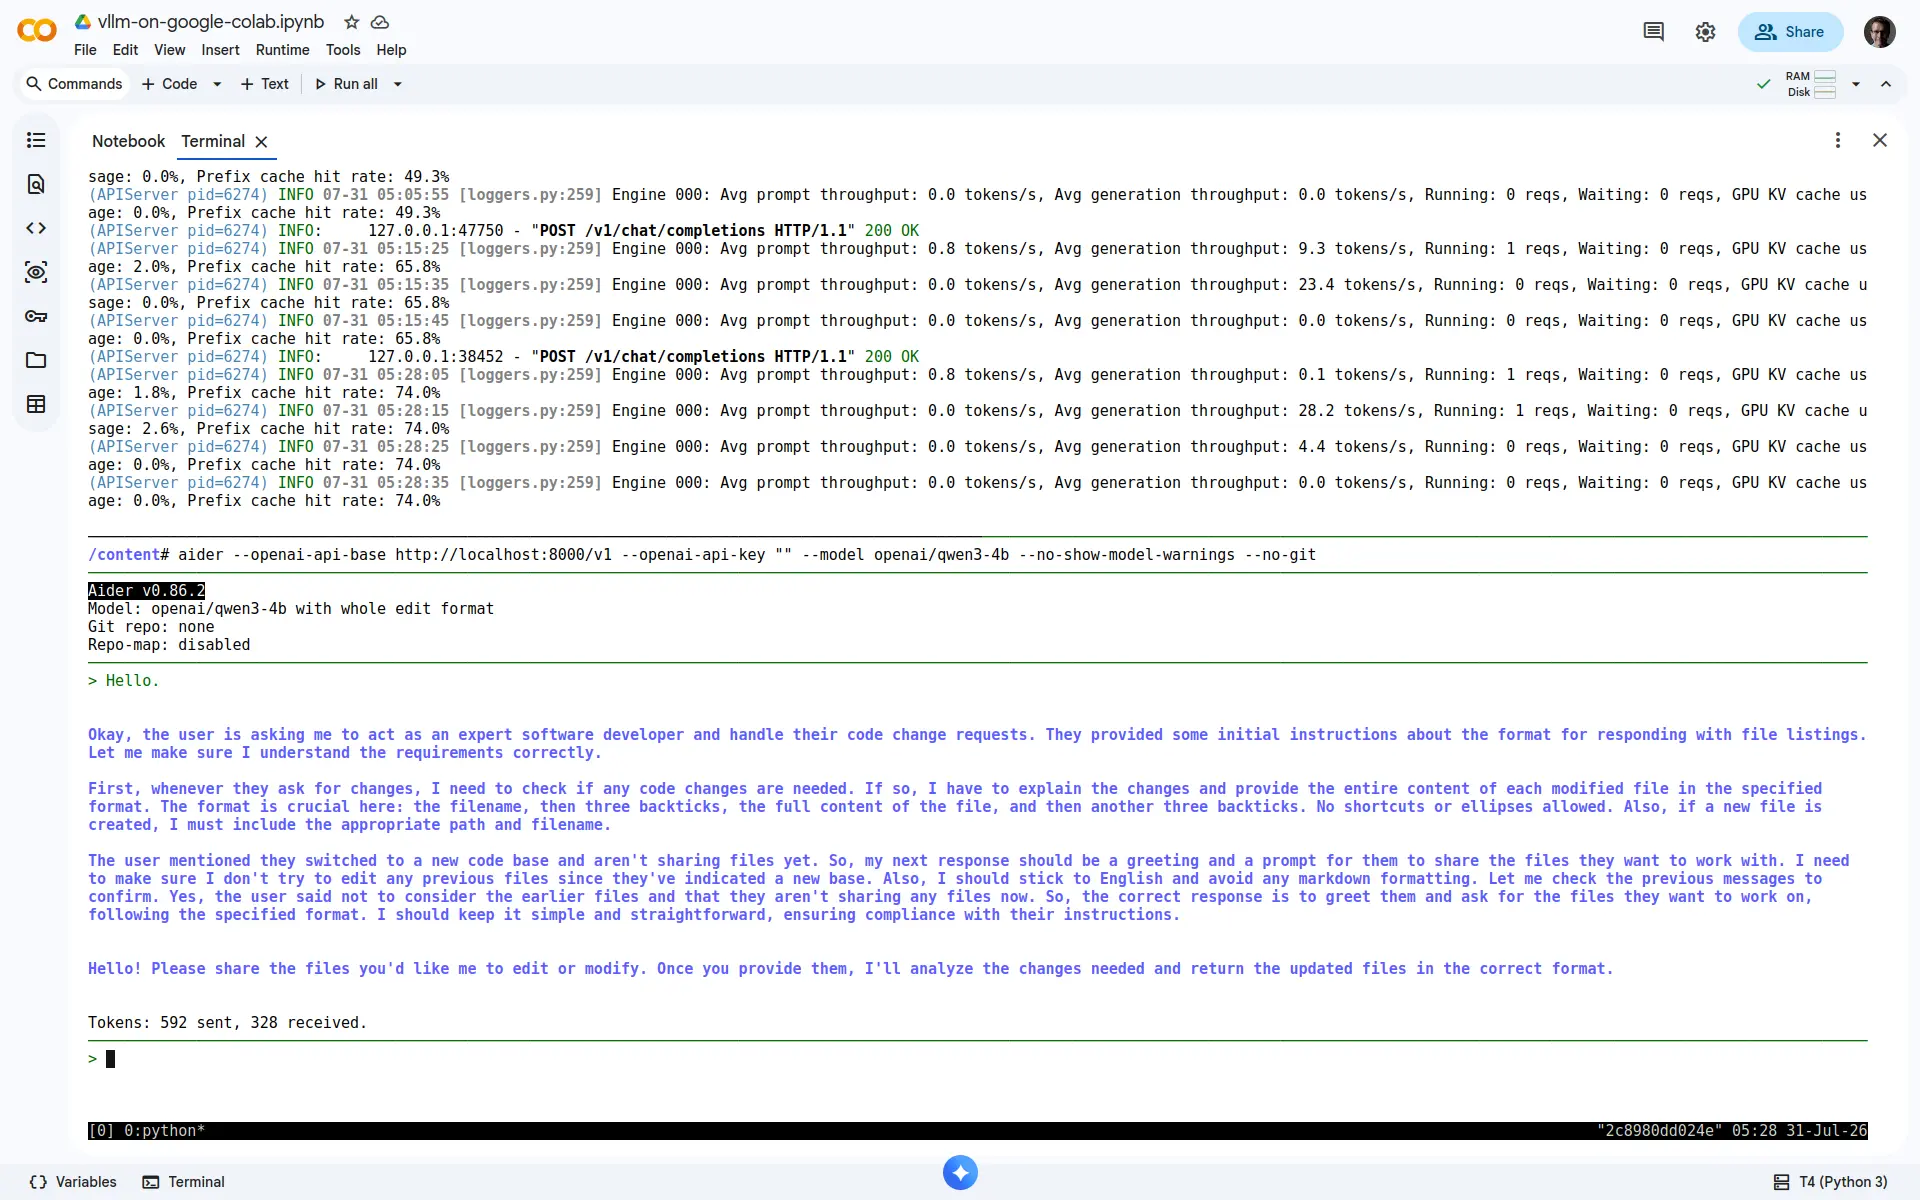This screenshot has width=1920, height=1200.
Task: Open the settings gear icon
Action: 1706,32
